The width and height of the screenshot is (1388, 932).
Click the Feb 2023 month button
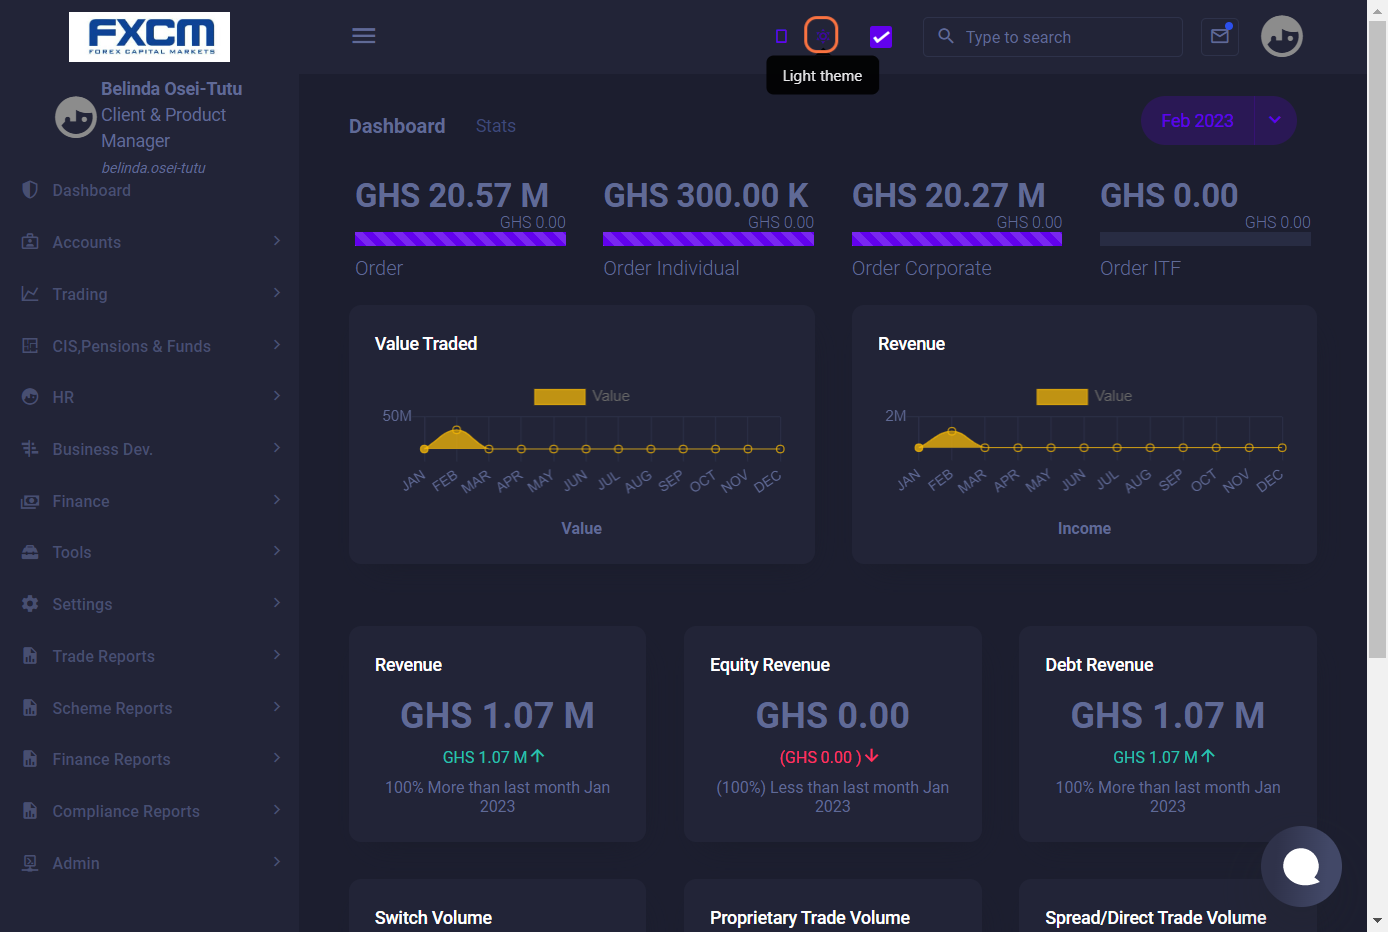1197,121
